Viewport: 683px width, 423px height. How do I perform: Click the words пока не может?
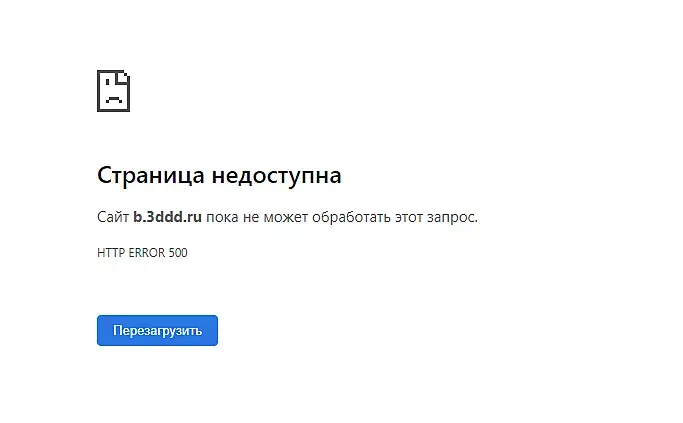coord(257,217)
